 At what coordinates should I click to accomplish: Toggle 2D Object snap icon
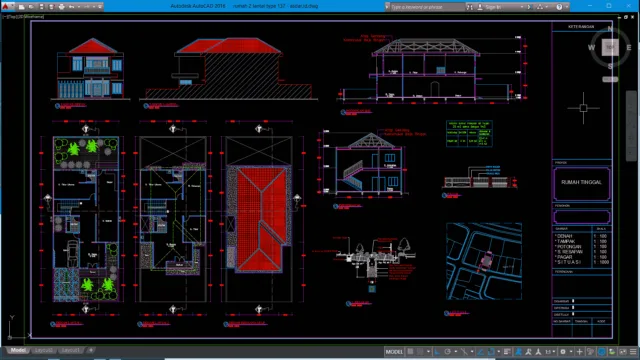[x=491, y=351]
